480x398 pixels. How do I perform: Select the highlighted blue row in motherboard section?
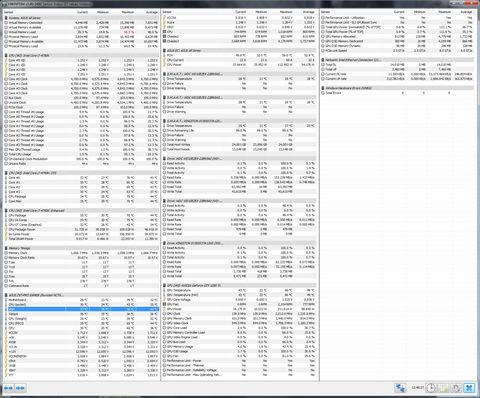(81, 309)
